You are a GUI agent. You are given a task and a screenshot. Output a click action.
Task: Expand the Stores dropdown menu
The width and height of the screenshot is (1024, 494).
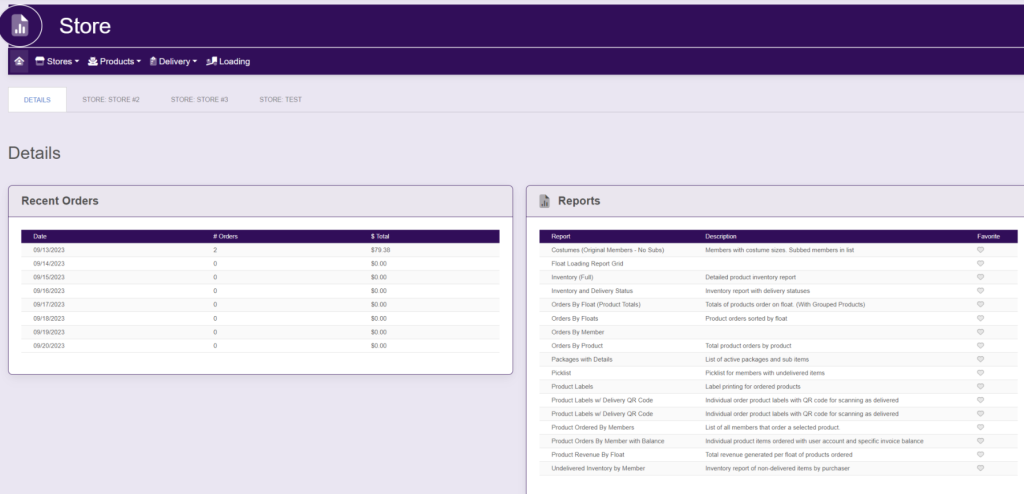57,61
